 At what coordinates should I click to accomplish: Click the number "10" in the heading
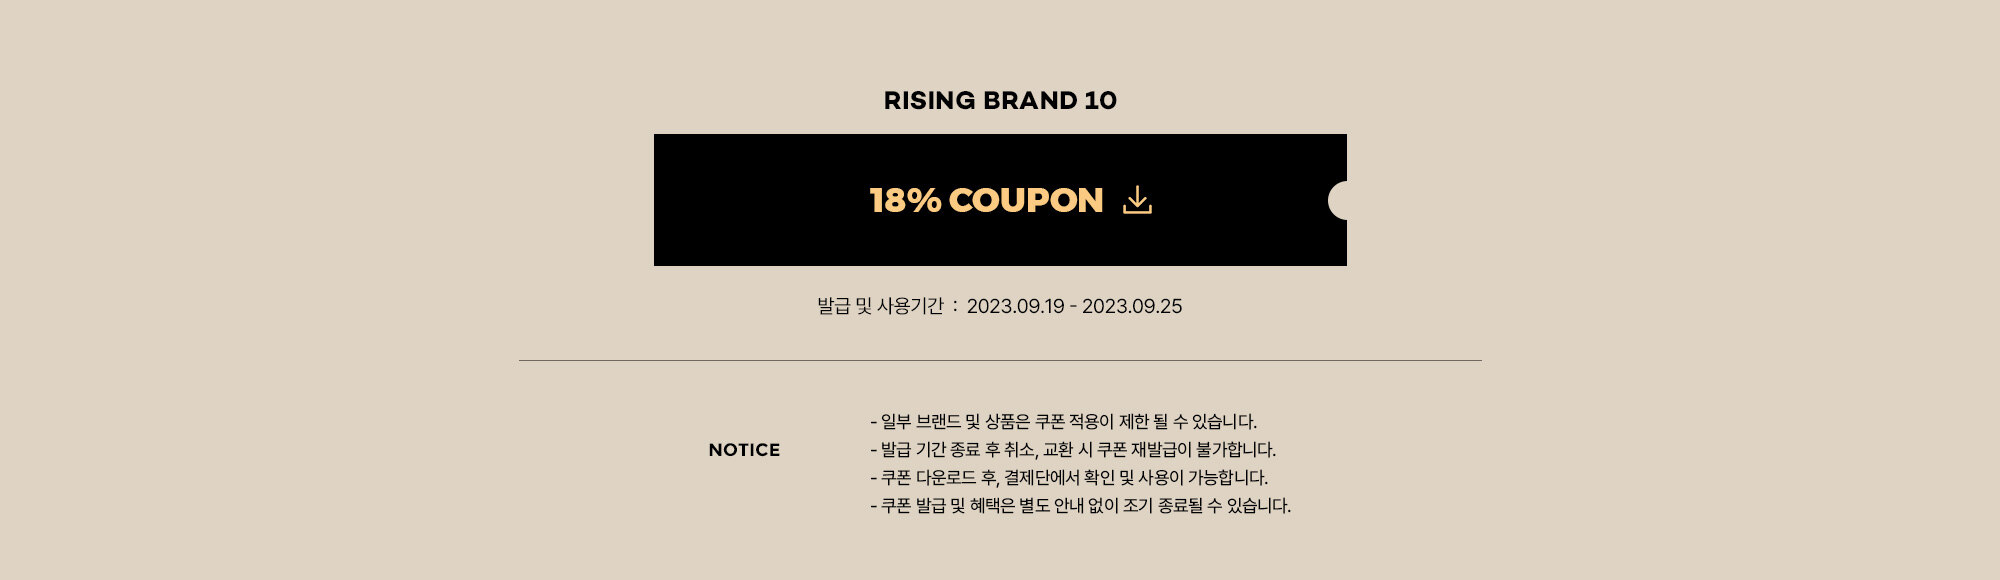[1100, 100]
